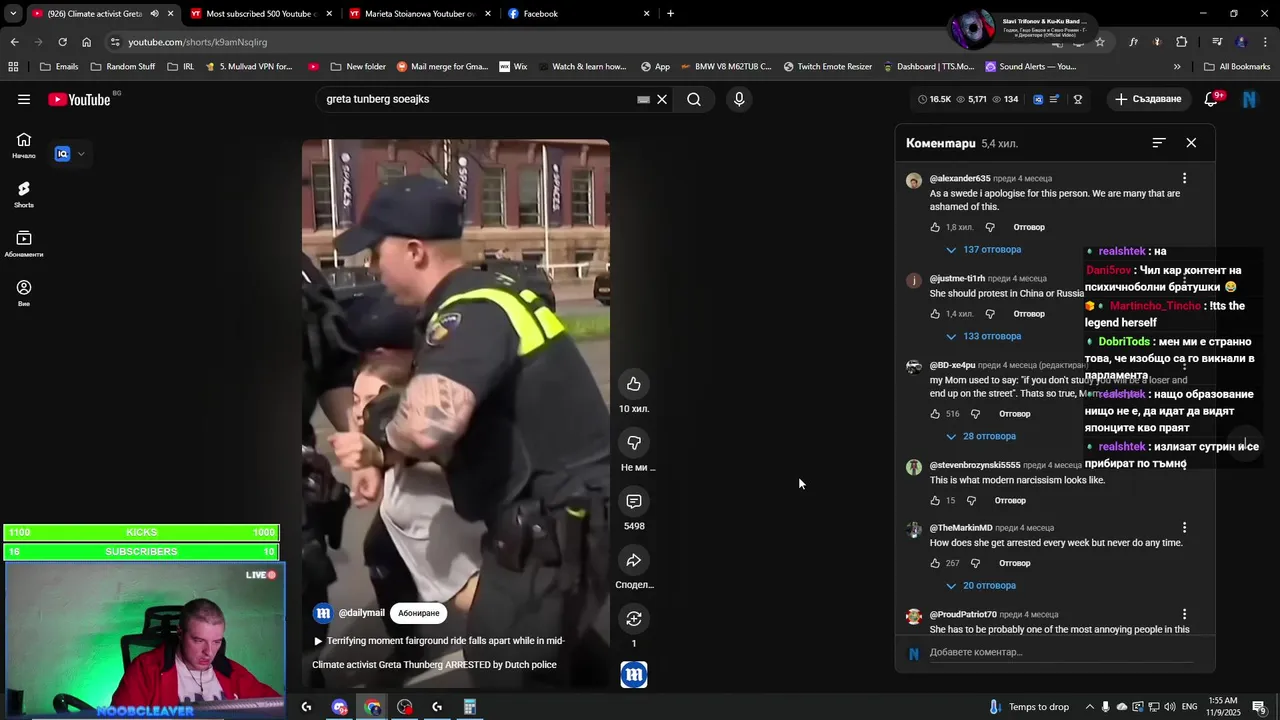Viewport: 1280px width, 720px height.
Task: Open the YouTube hamburger guide menu
Action: tap(24, 99)
